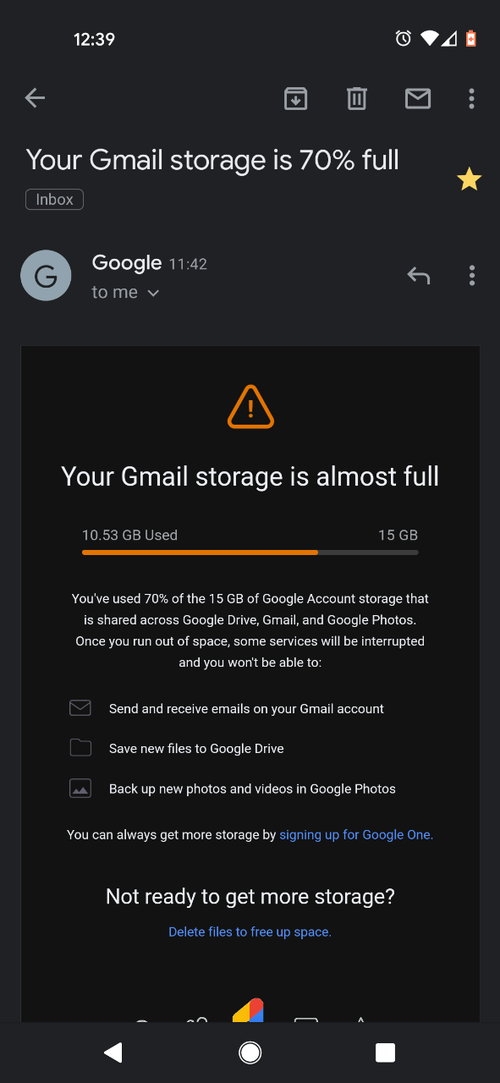
Task: Tap the orange warning triangle icon
Action: (251, 407)
